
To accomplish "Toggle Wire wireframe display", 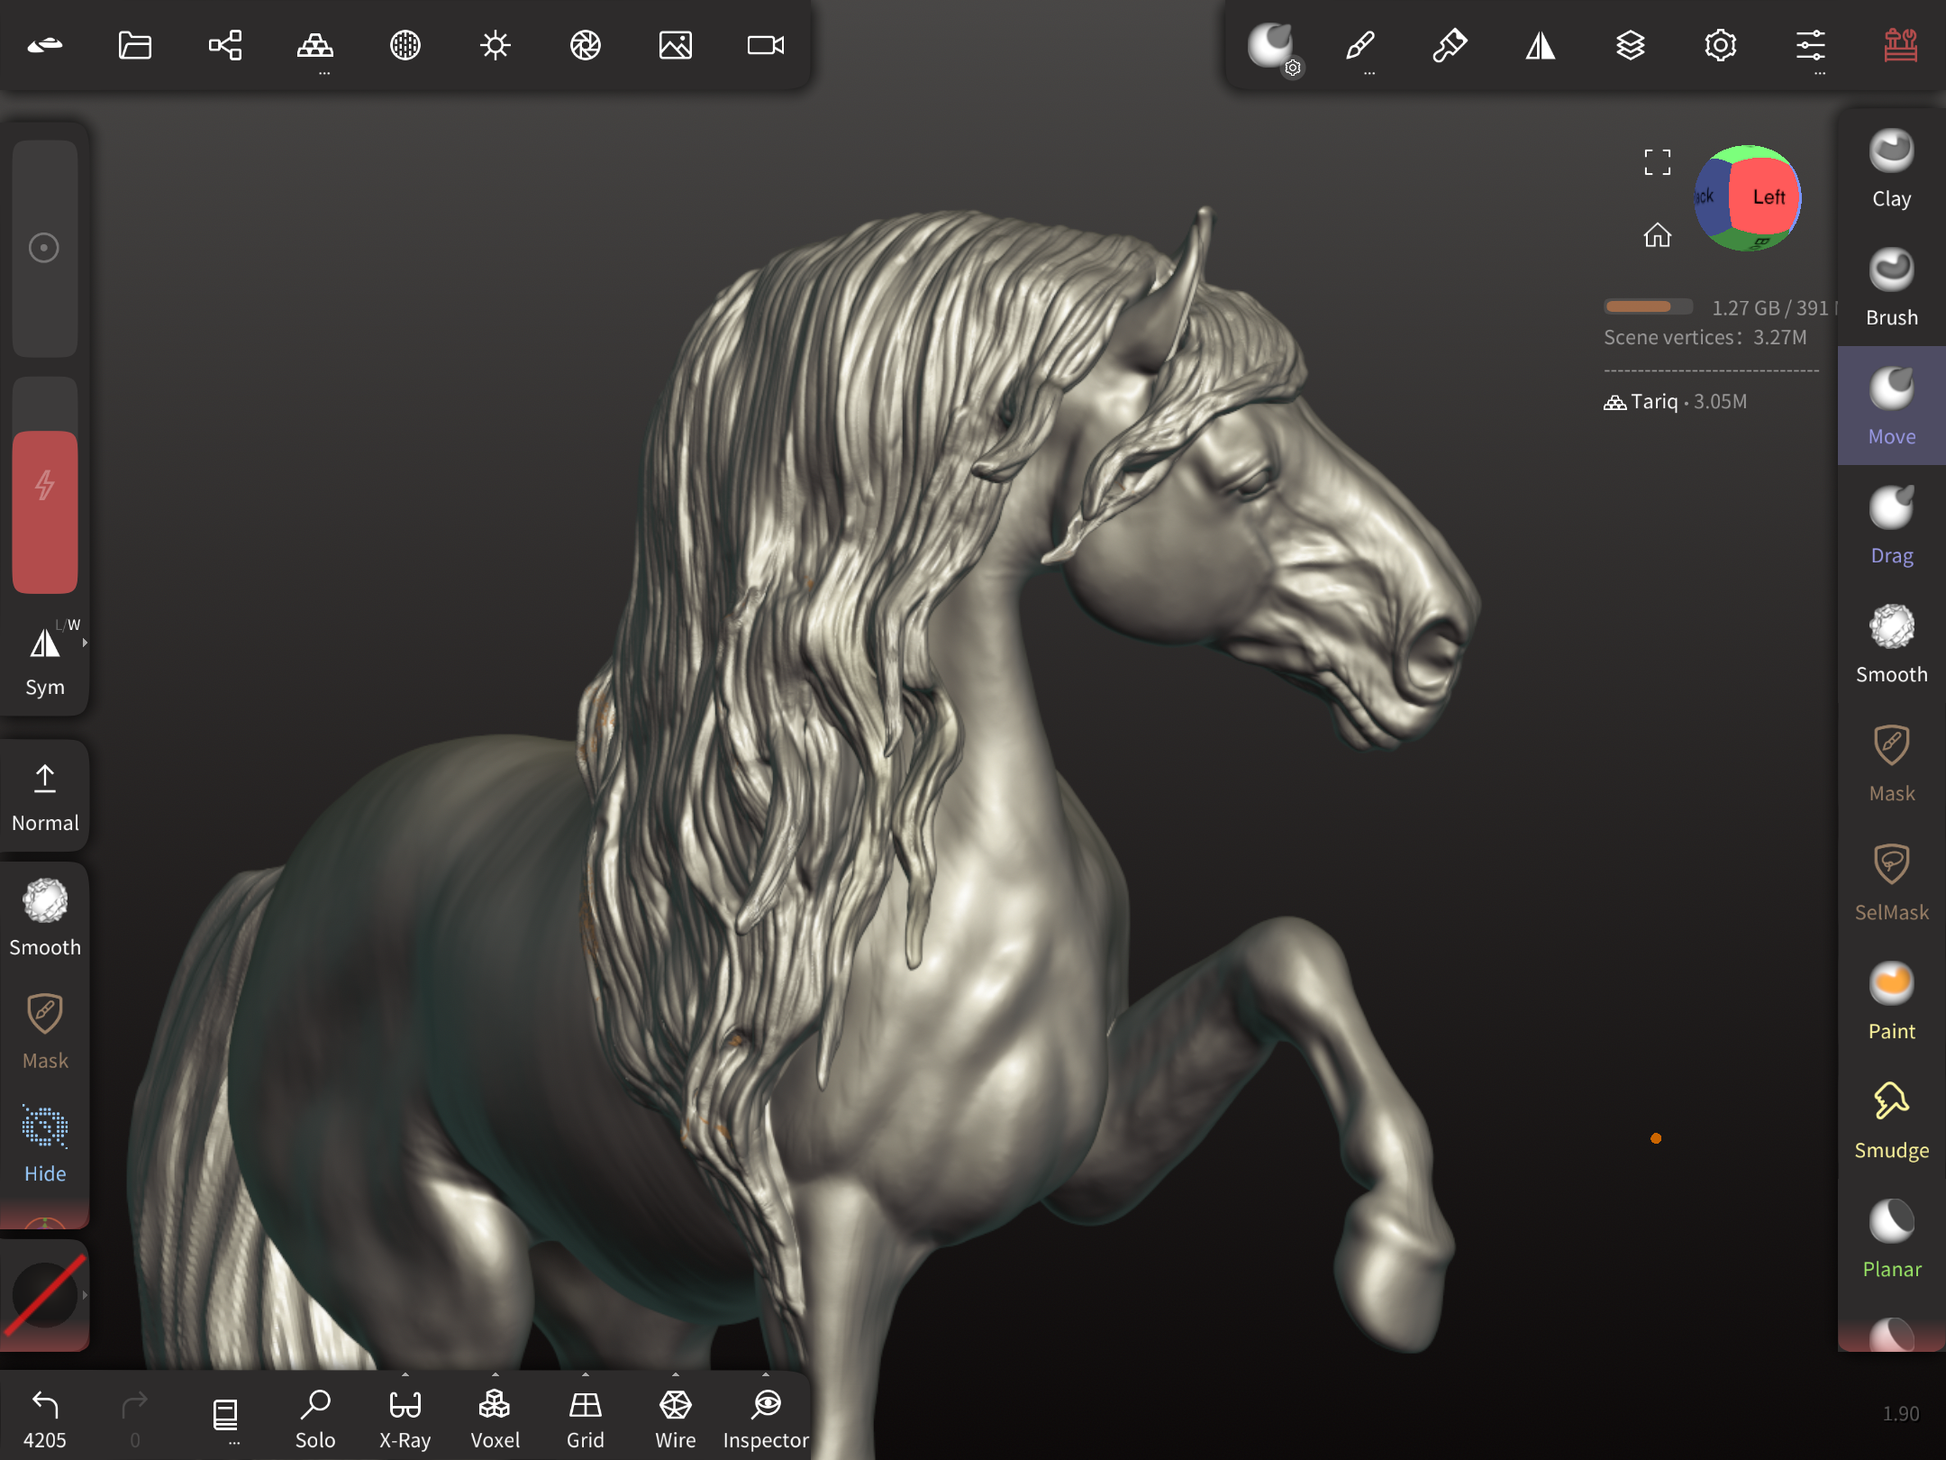I will click(675, 1417).
